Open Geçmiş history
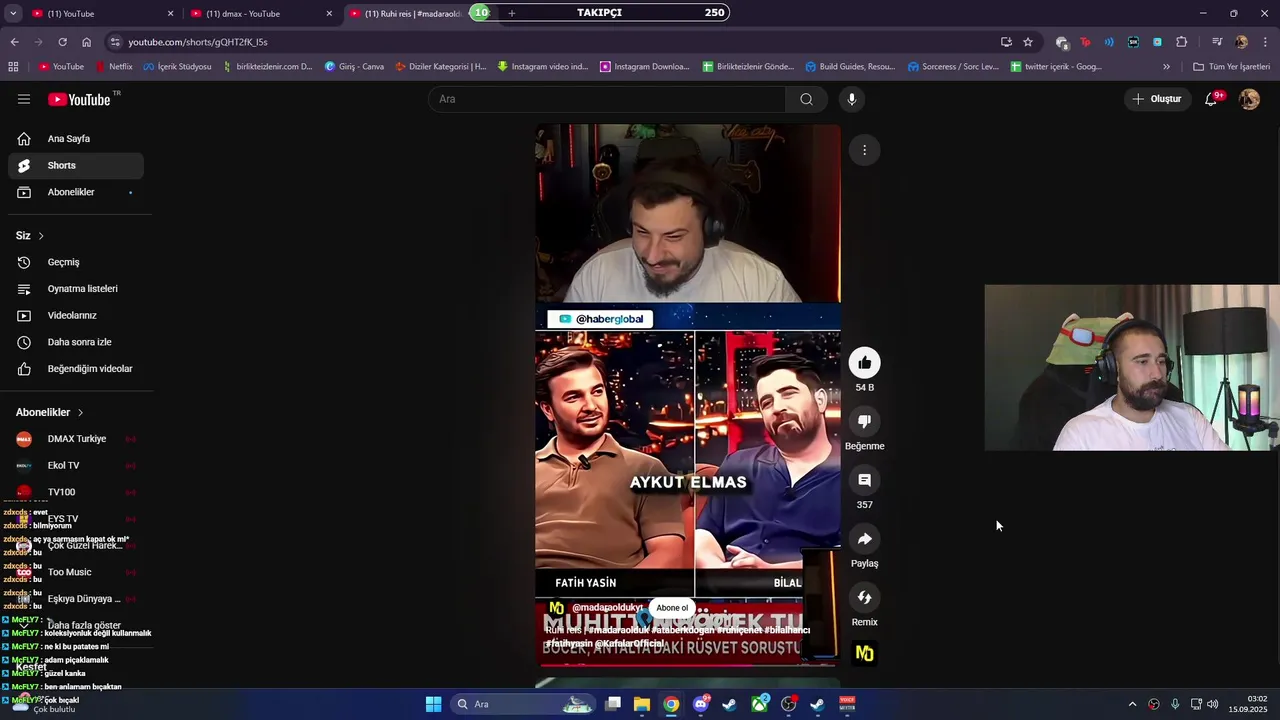 [x=76, y=262]
